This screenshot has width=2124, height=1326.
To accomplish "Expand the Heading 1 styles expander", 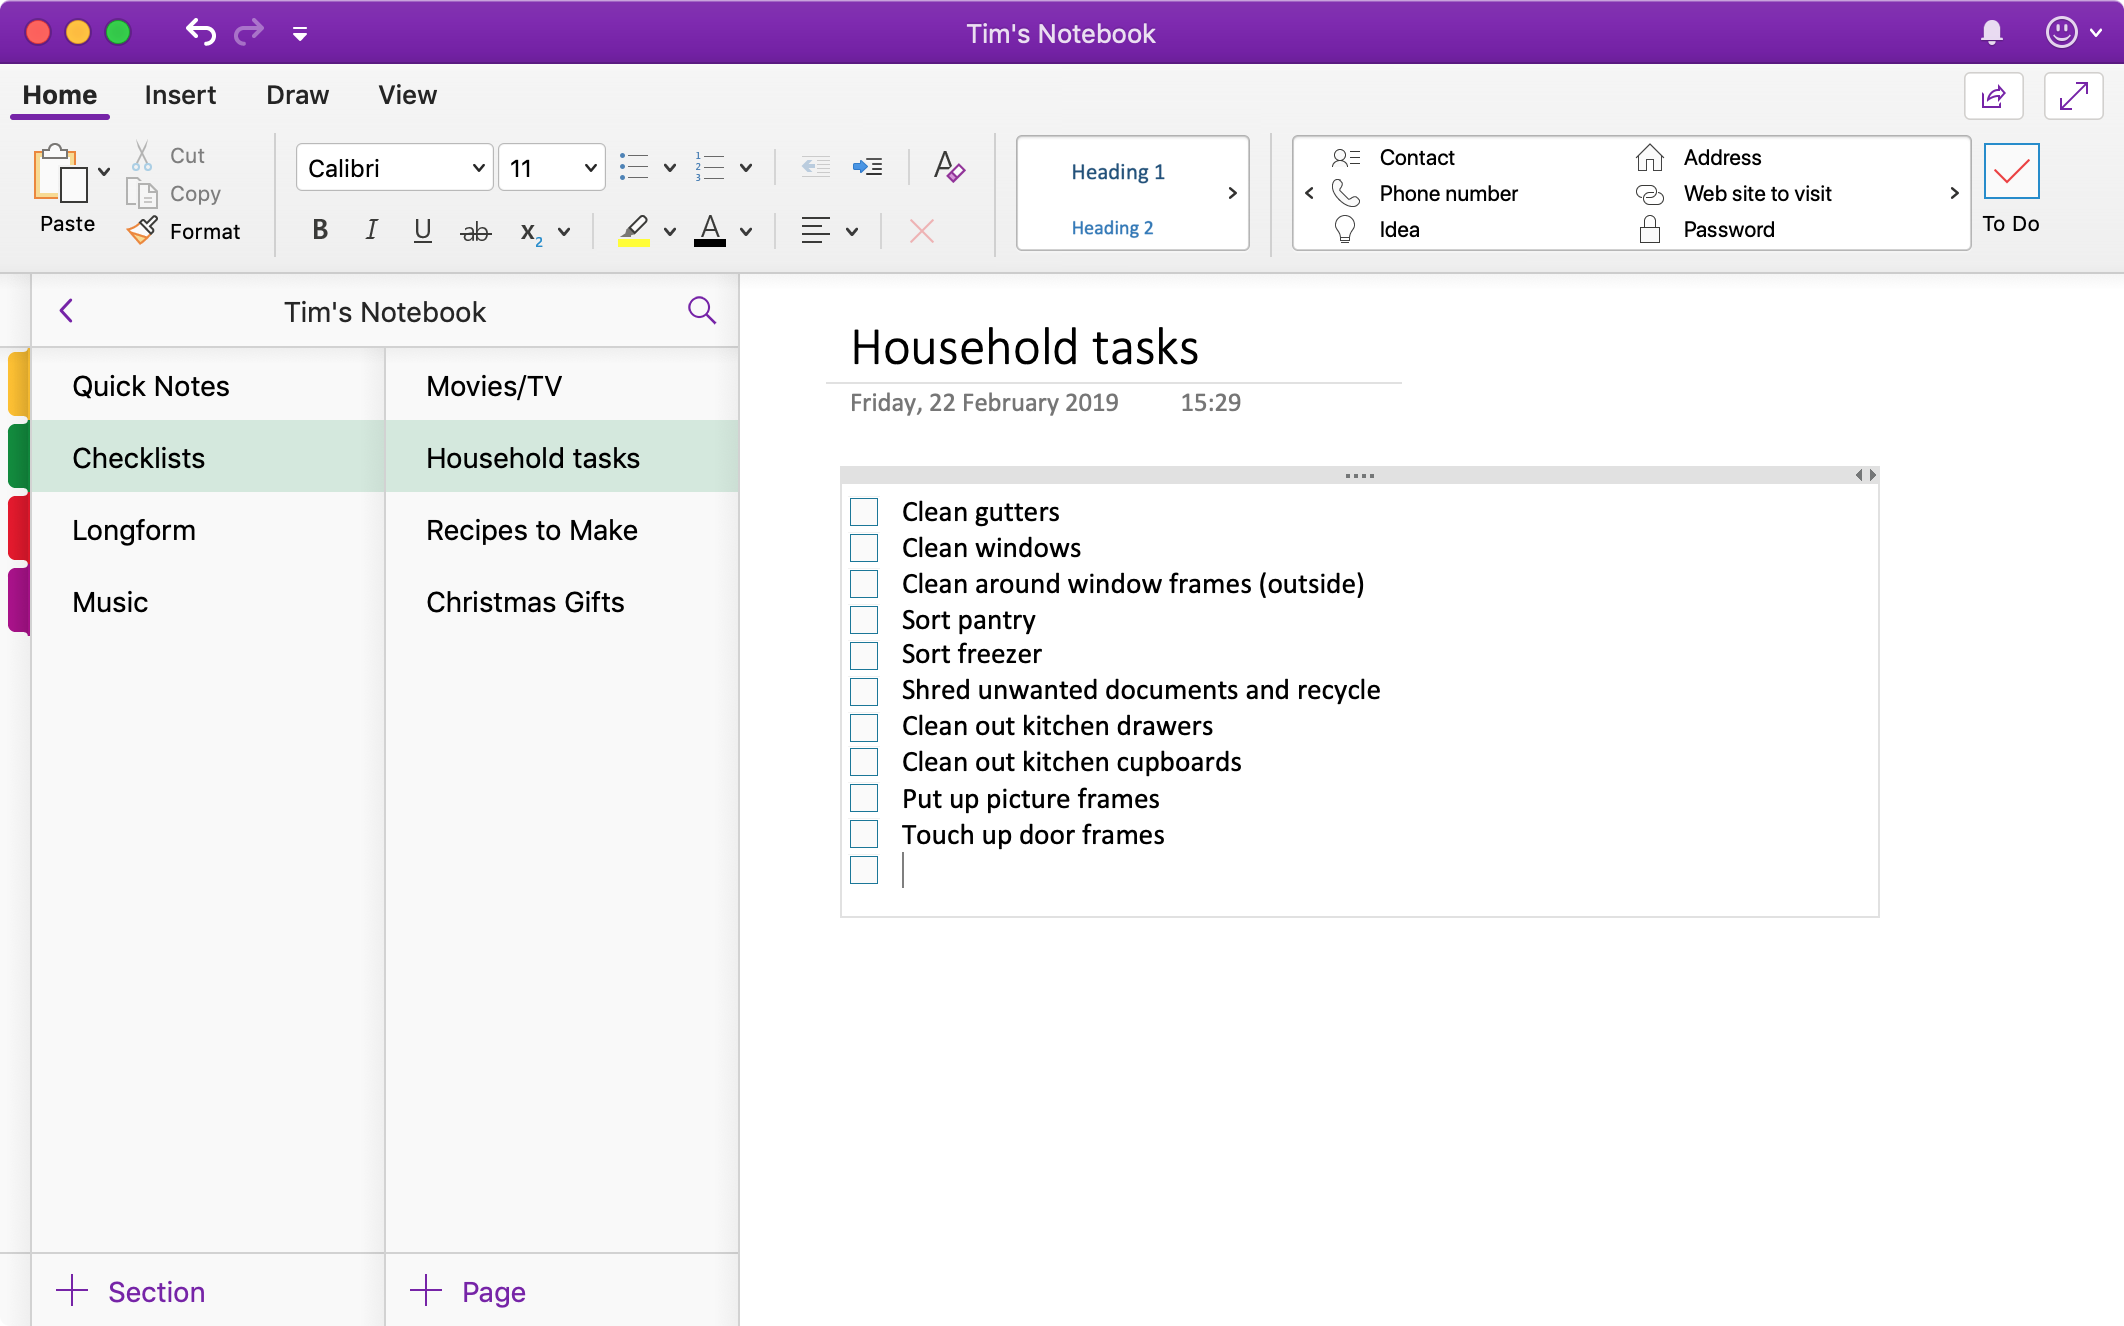I will point(1234,192).
